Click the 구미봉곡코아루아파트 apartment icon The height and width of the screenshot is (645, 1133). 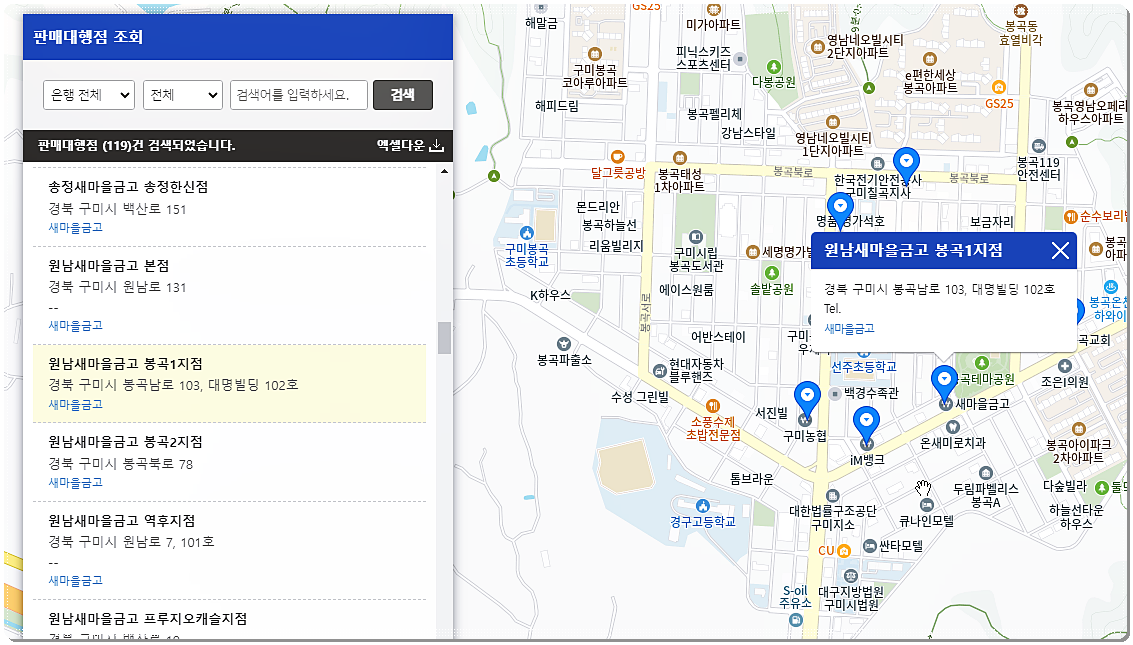click(x=594, y=53)
